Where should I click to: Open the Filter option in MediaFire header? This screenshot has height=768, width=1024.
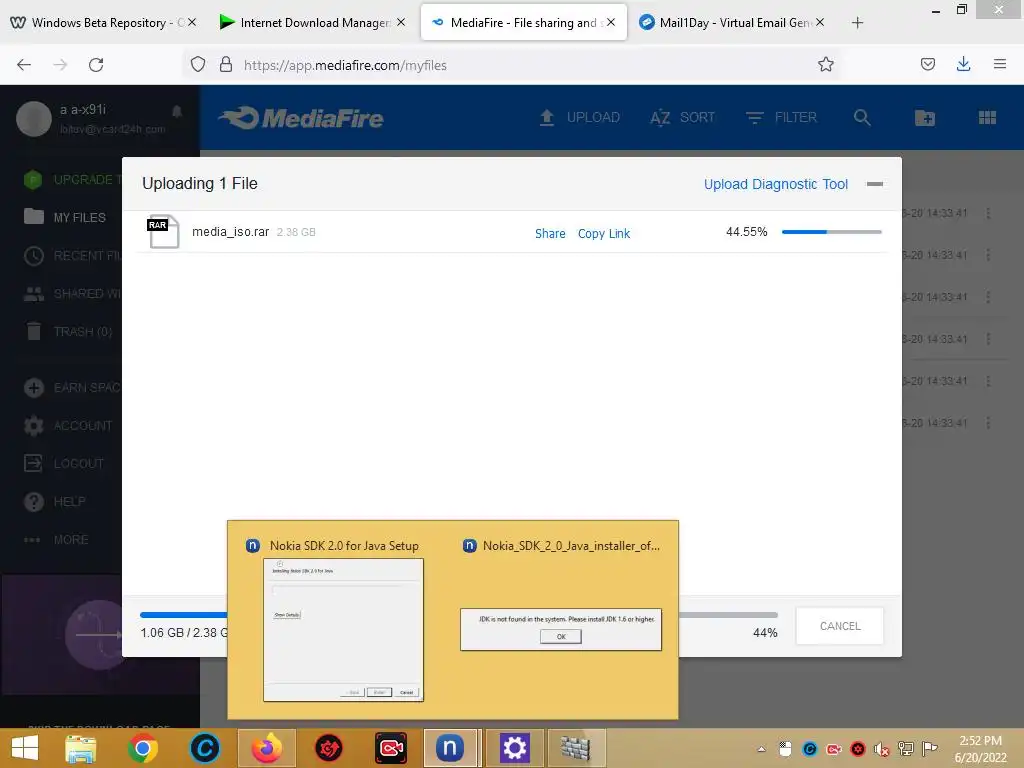tap(781, 118)
